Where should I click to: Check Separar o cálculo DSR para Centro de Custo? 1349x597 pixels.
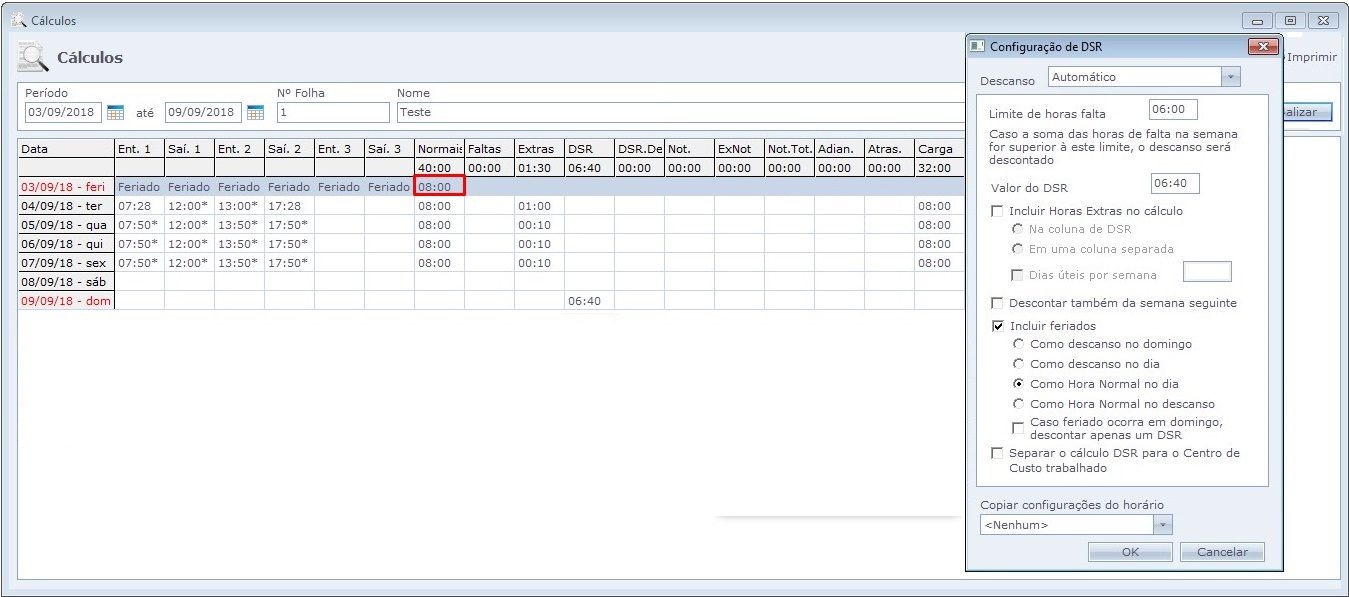tap(997, 453)
